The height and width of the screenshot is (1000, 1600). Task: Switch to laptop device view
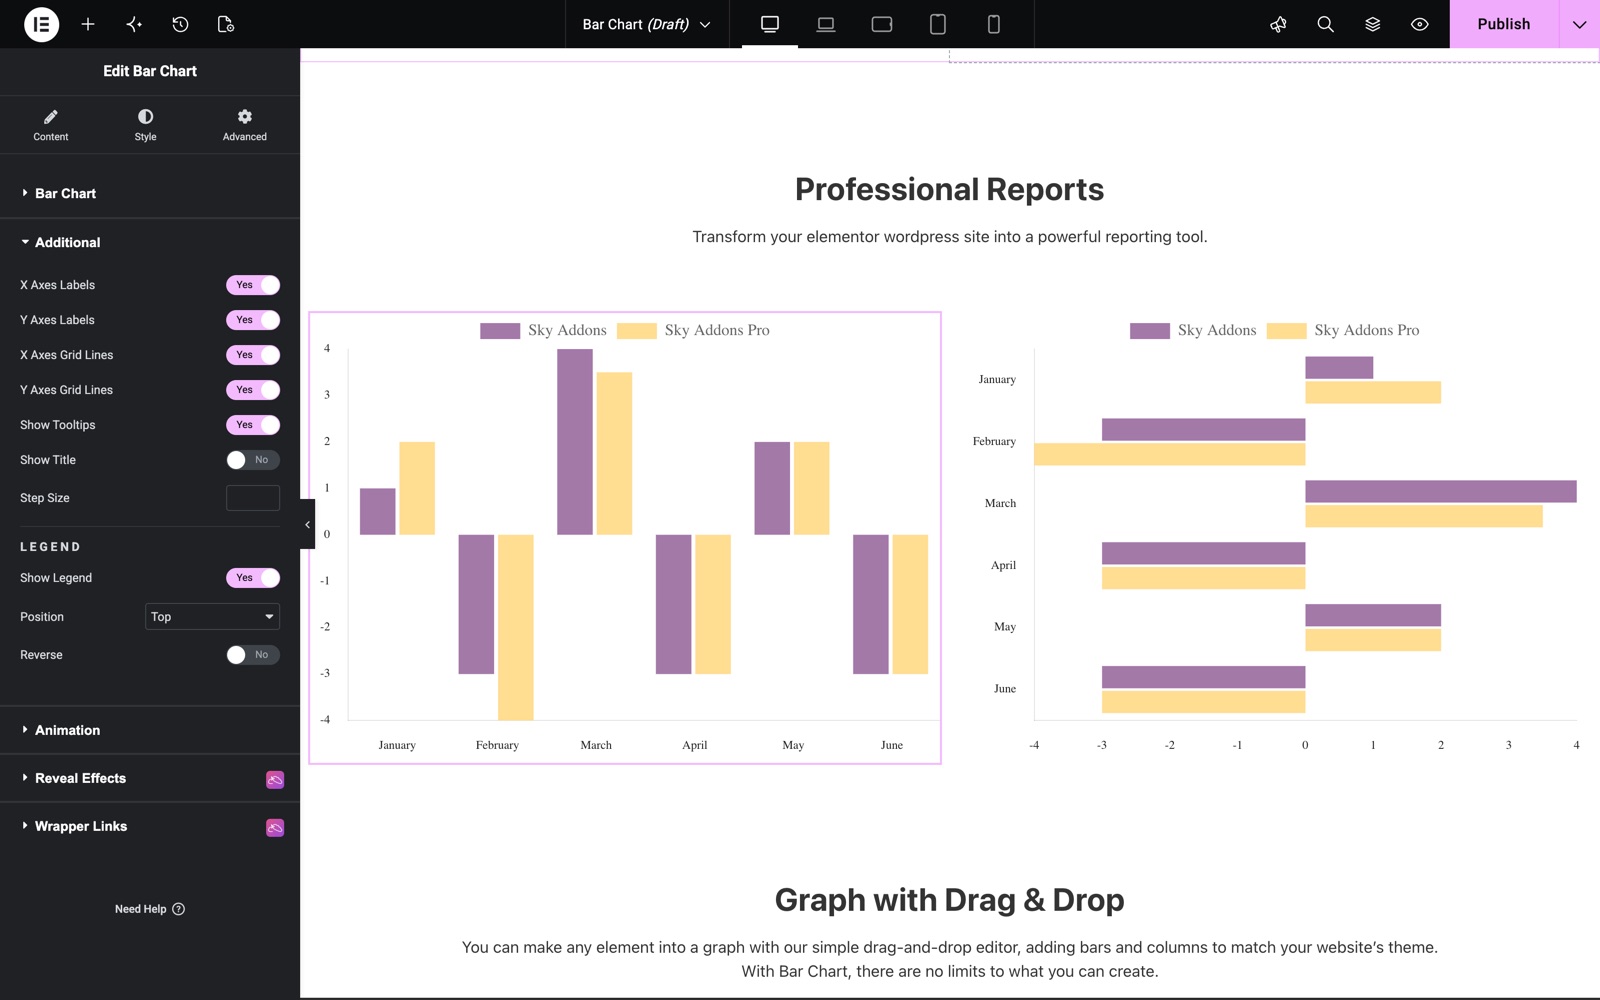pos(826,24)
